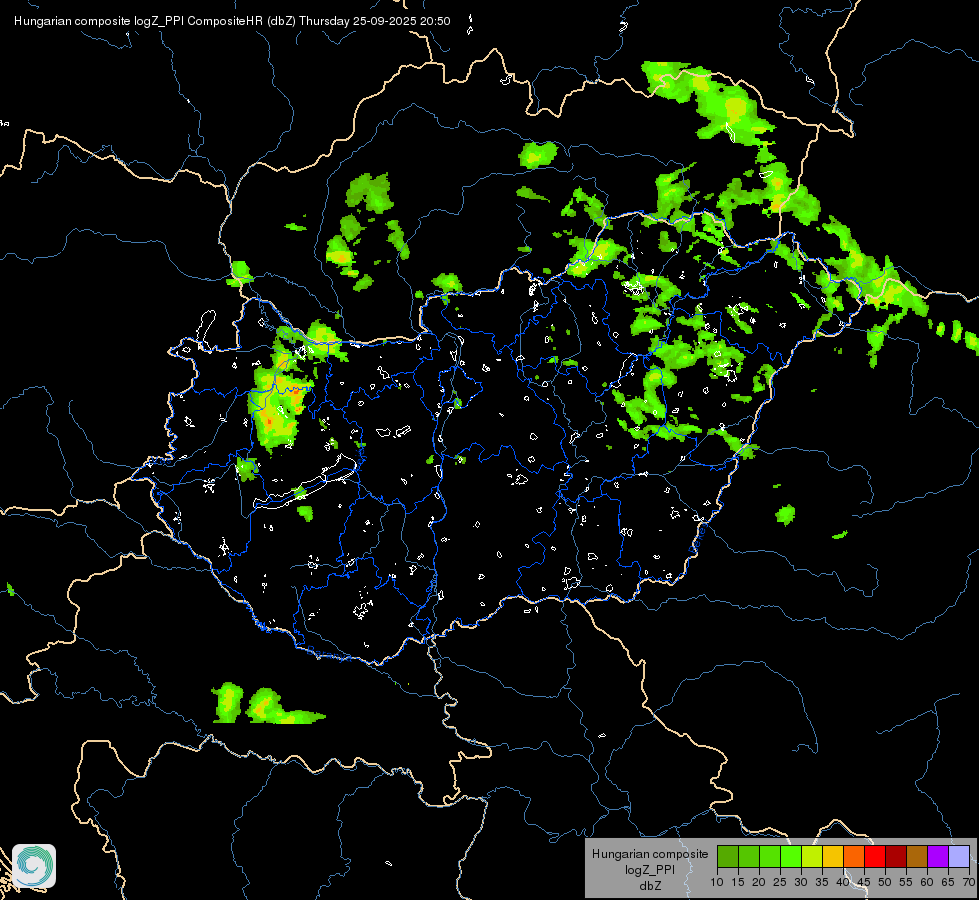
Task: Click the legend scale value '25'
Action: point(780,882)
